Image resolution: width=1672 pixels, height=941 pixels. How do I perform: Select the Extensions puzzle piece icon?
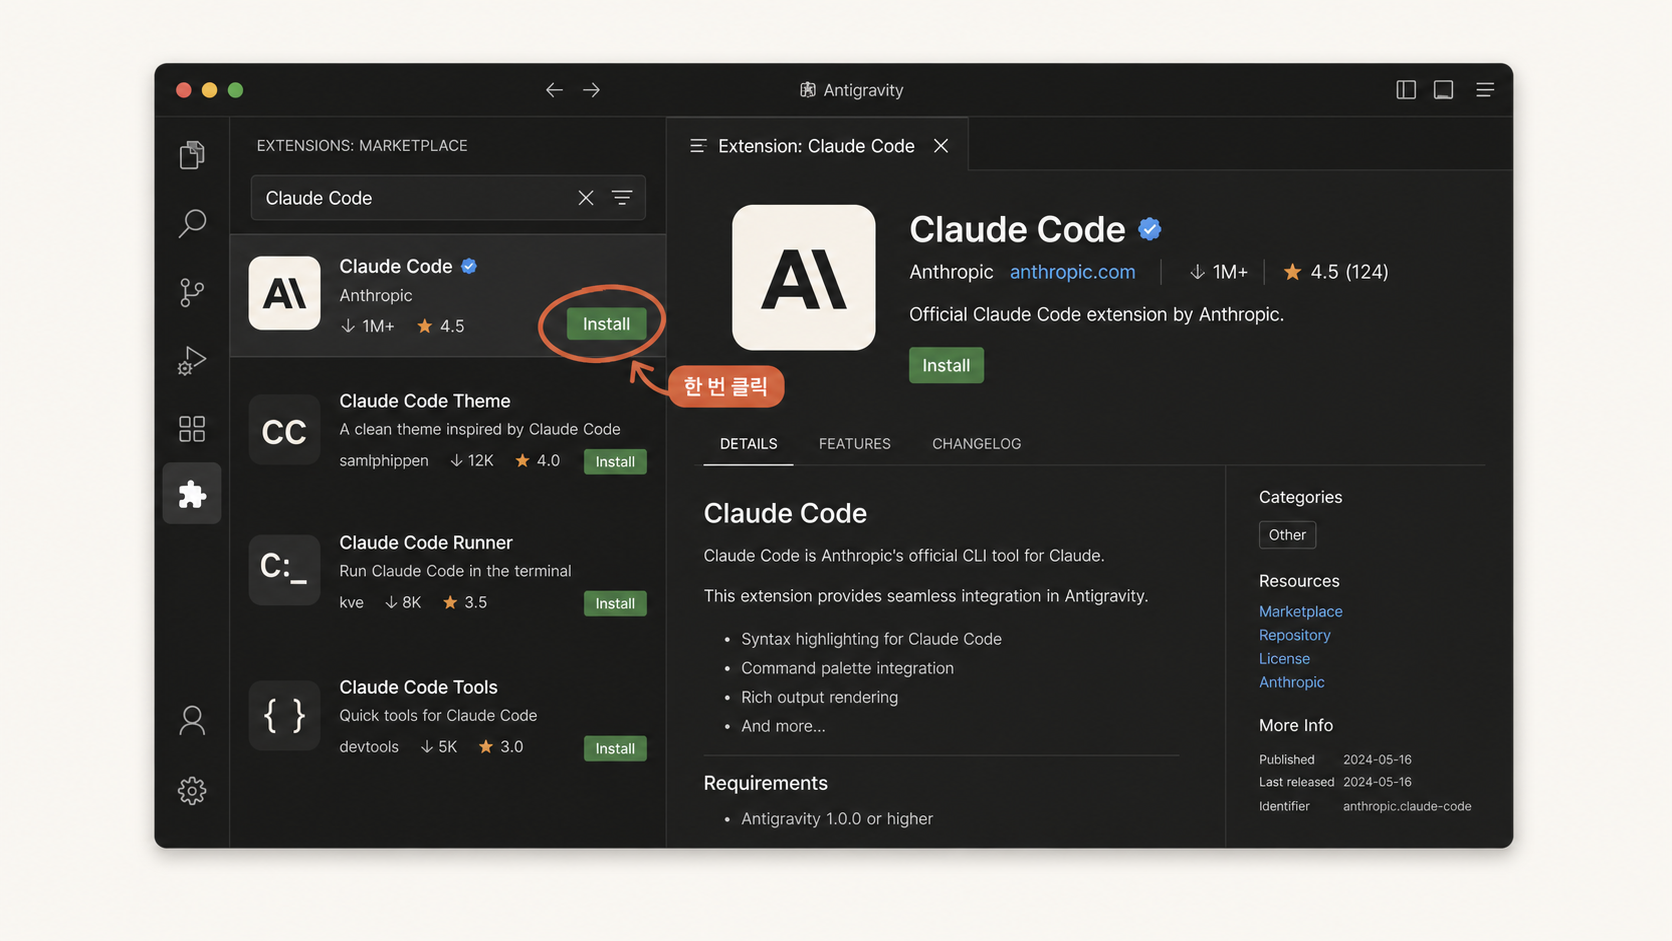tap(192, 494)
